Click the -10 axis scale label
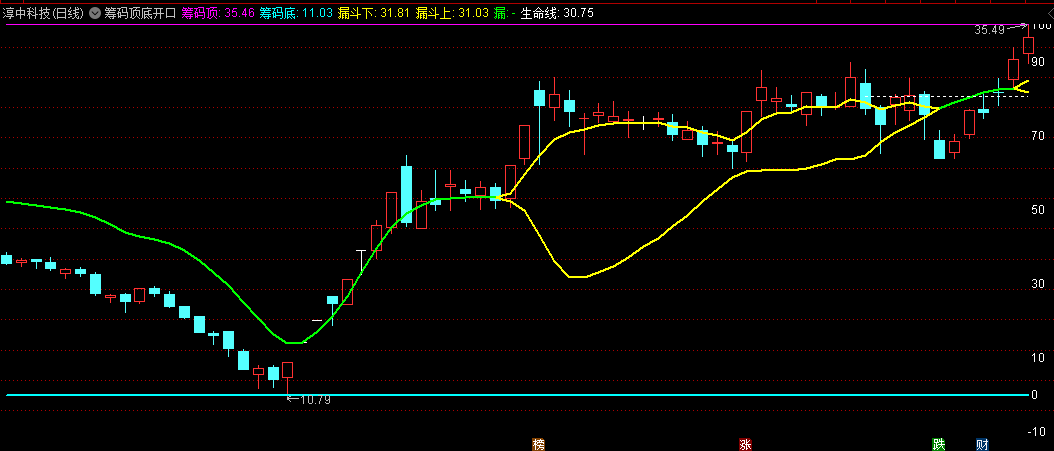The height and width of the screenshot is (451, 1054). 1036,432
